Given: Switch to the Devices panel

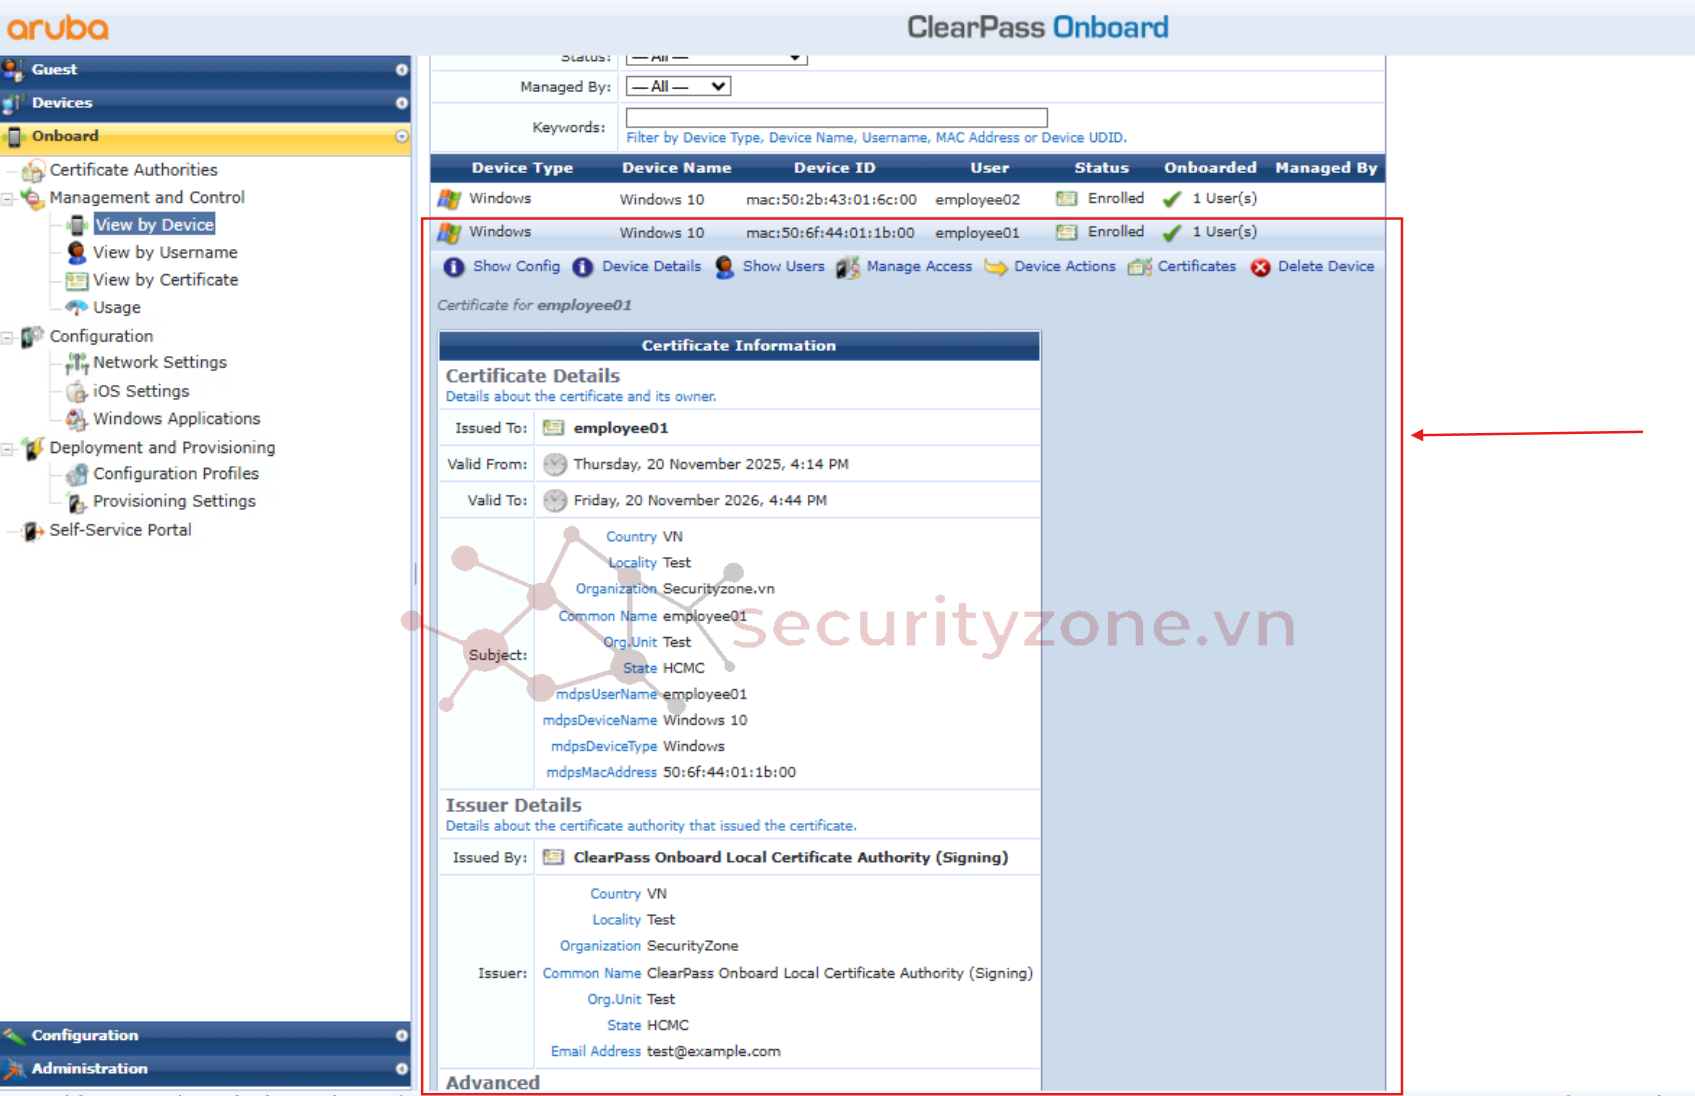Looking at the screenshot, I should tap(62, 102).
